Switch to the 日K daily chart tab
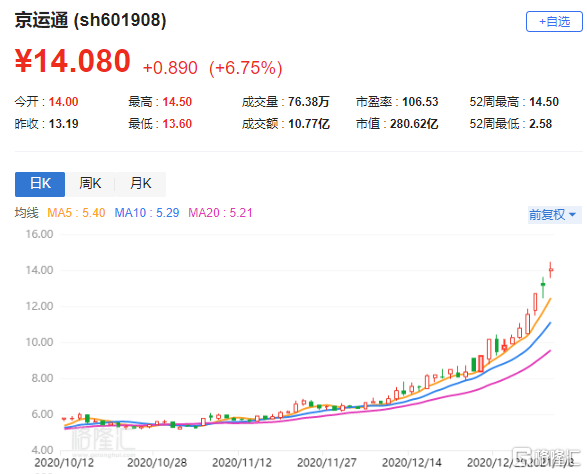Viewport: 587px width, 474px height. coord(40,184)
